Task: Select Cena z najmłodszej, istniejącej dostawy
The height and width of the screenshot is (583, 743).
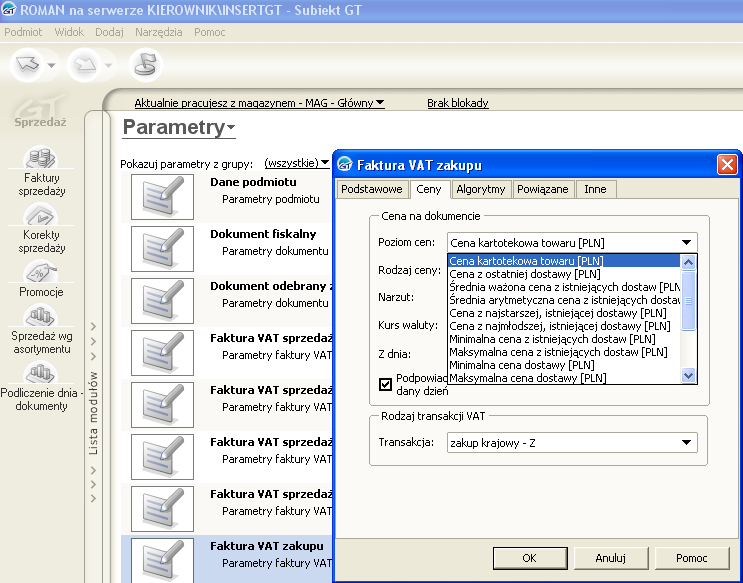Action: (x=564, y=326)
